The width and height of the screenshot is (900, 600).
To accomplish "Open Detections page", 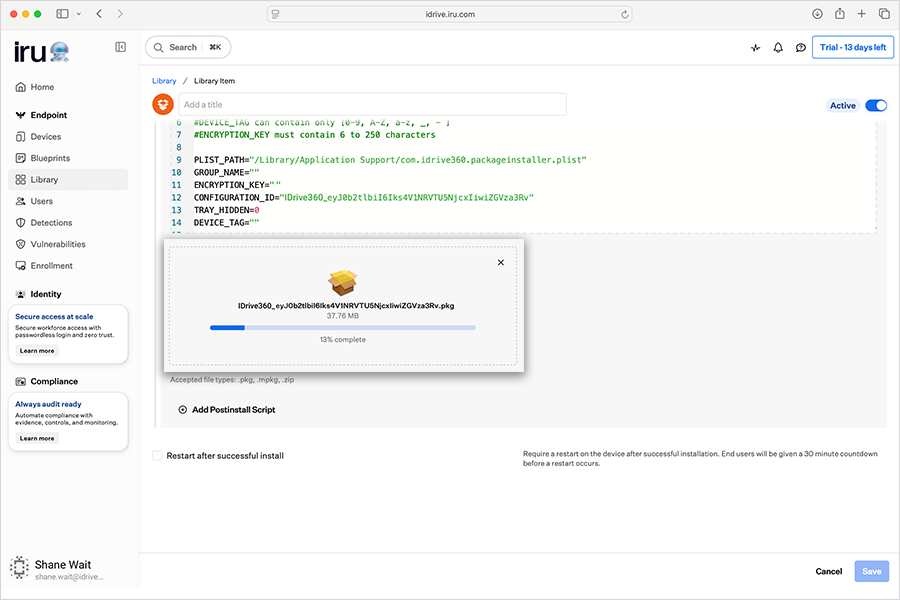I will pyautogui.click(x=68, y=223).
